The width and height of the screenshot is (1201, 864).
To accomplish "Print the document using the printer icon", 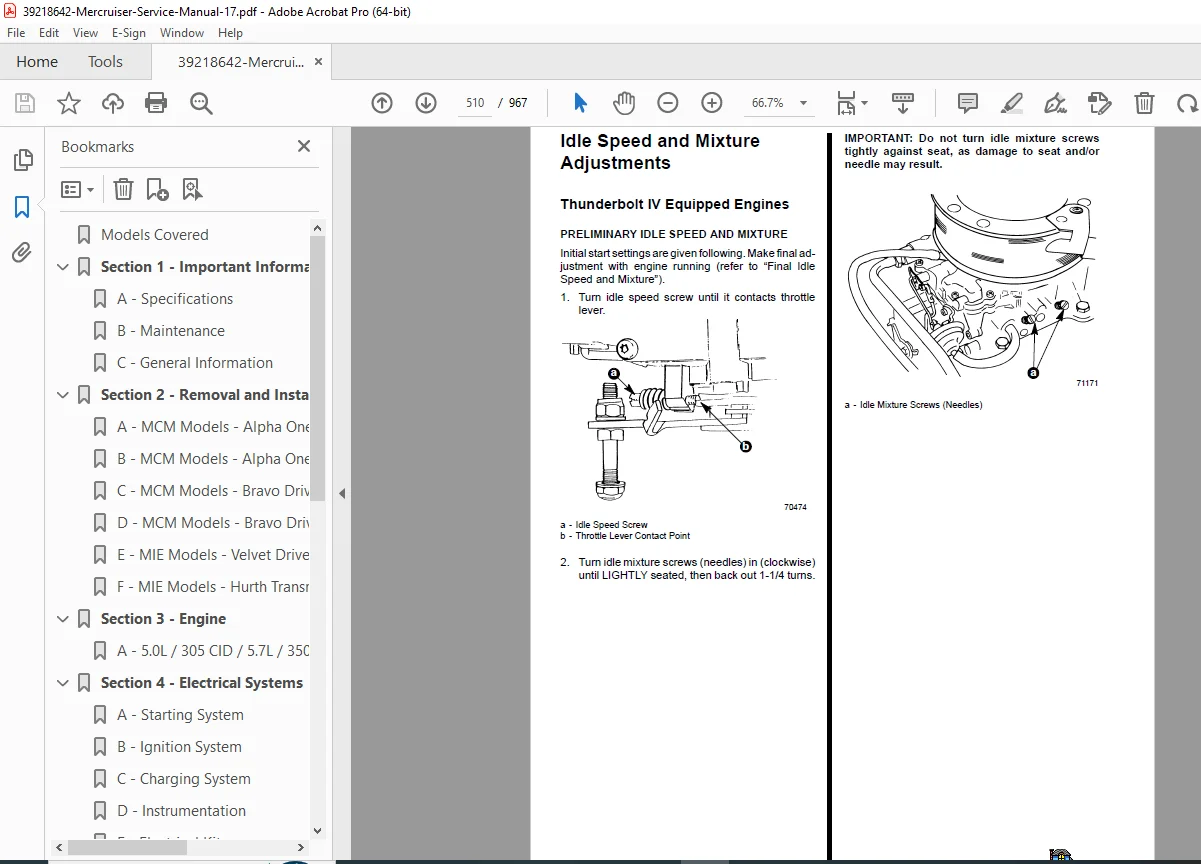I will 156,103.
